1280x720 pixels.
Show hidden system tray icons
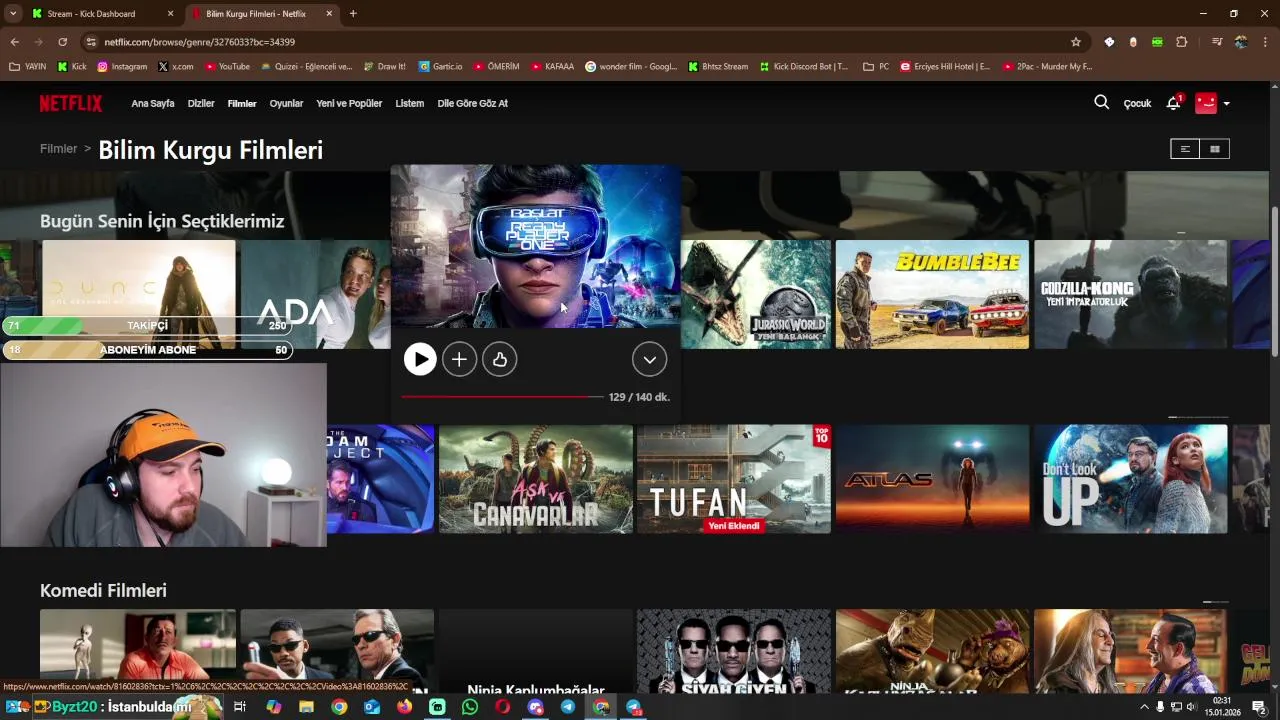pos(1144,707)
